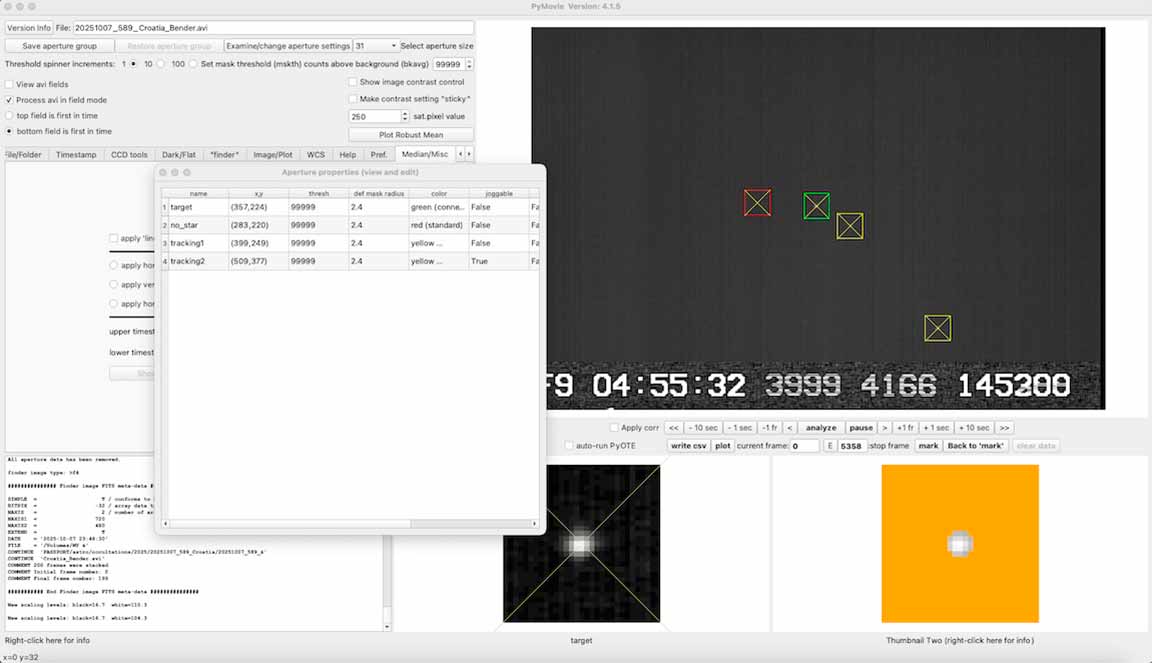Adjust the sat.pixel value stepper
This screenshot has width=1152, height=663.
(x=405, y=117)
